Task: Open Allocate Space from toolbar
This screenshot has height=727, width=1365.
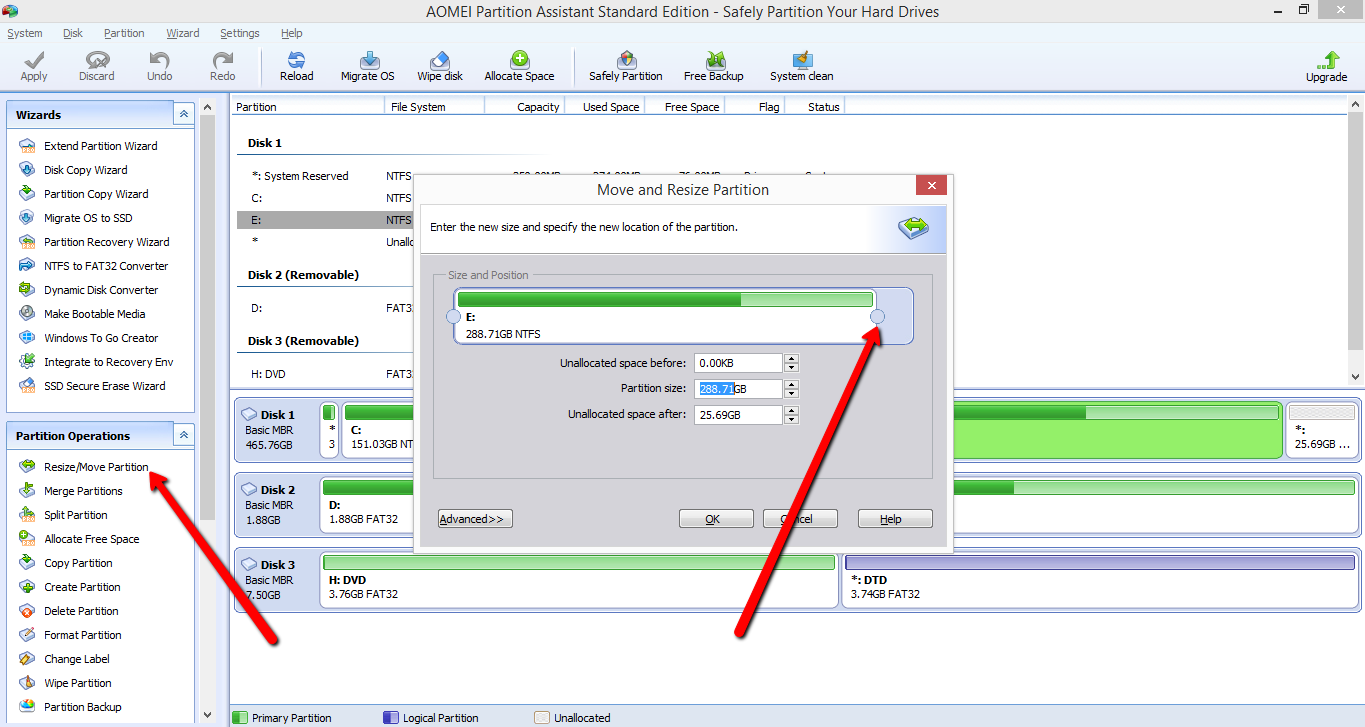Action: (x=519, y=67)
